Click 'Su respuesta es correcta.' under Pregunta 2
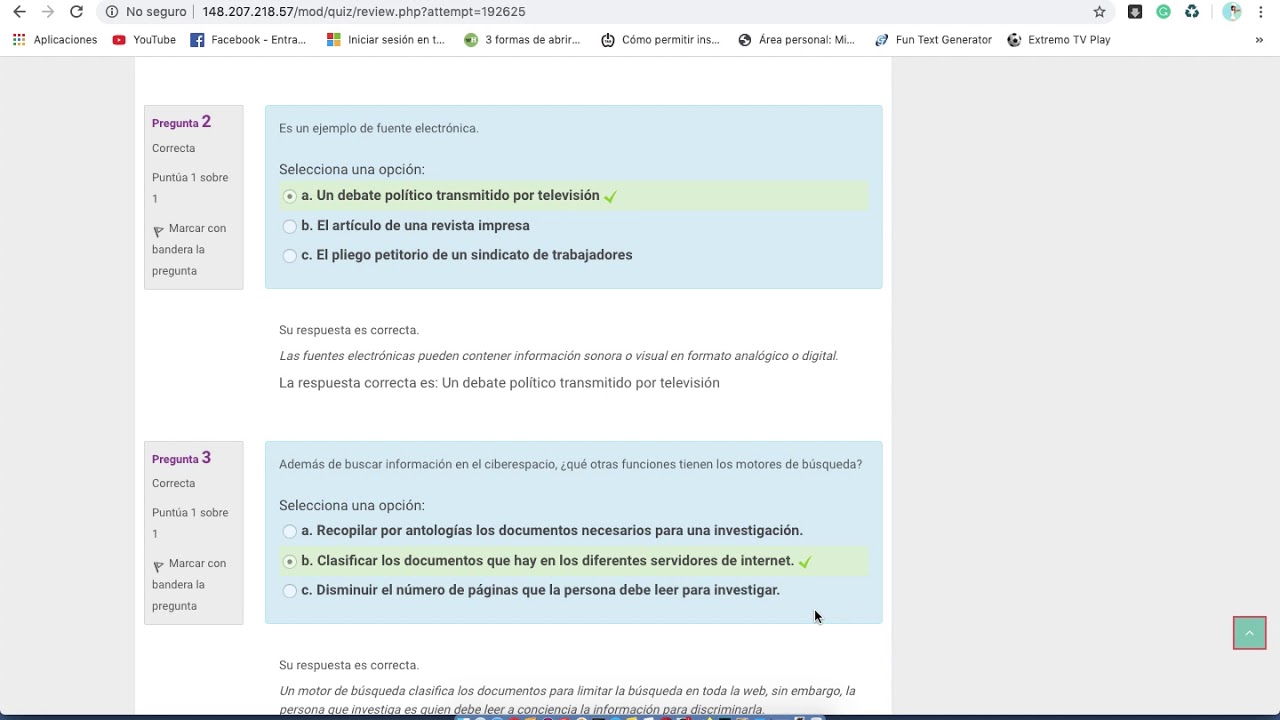The height and width of the screenshot is (720, 1280). coord(349,330)
